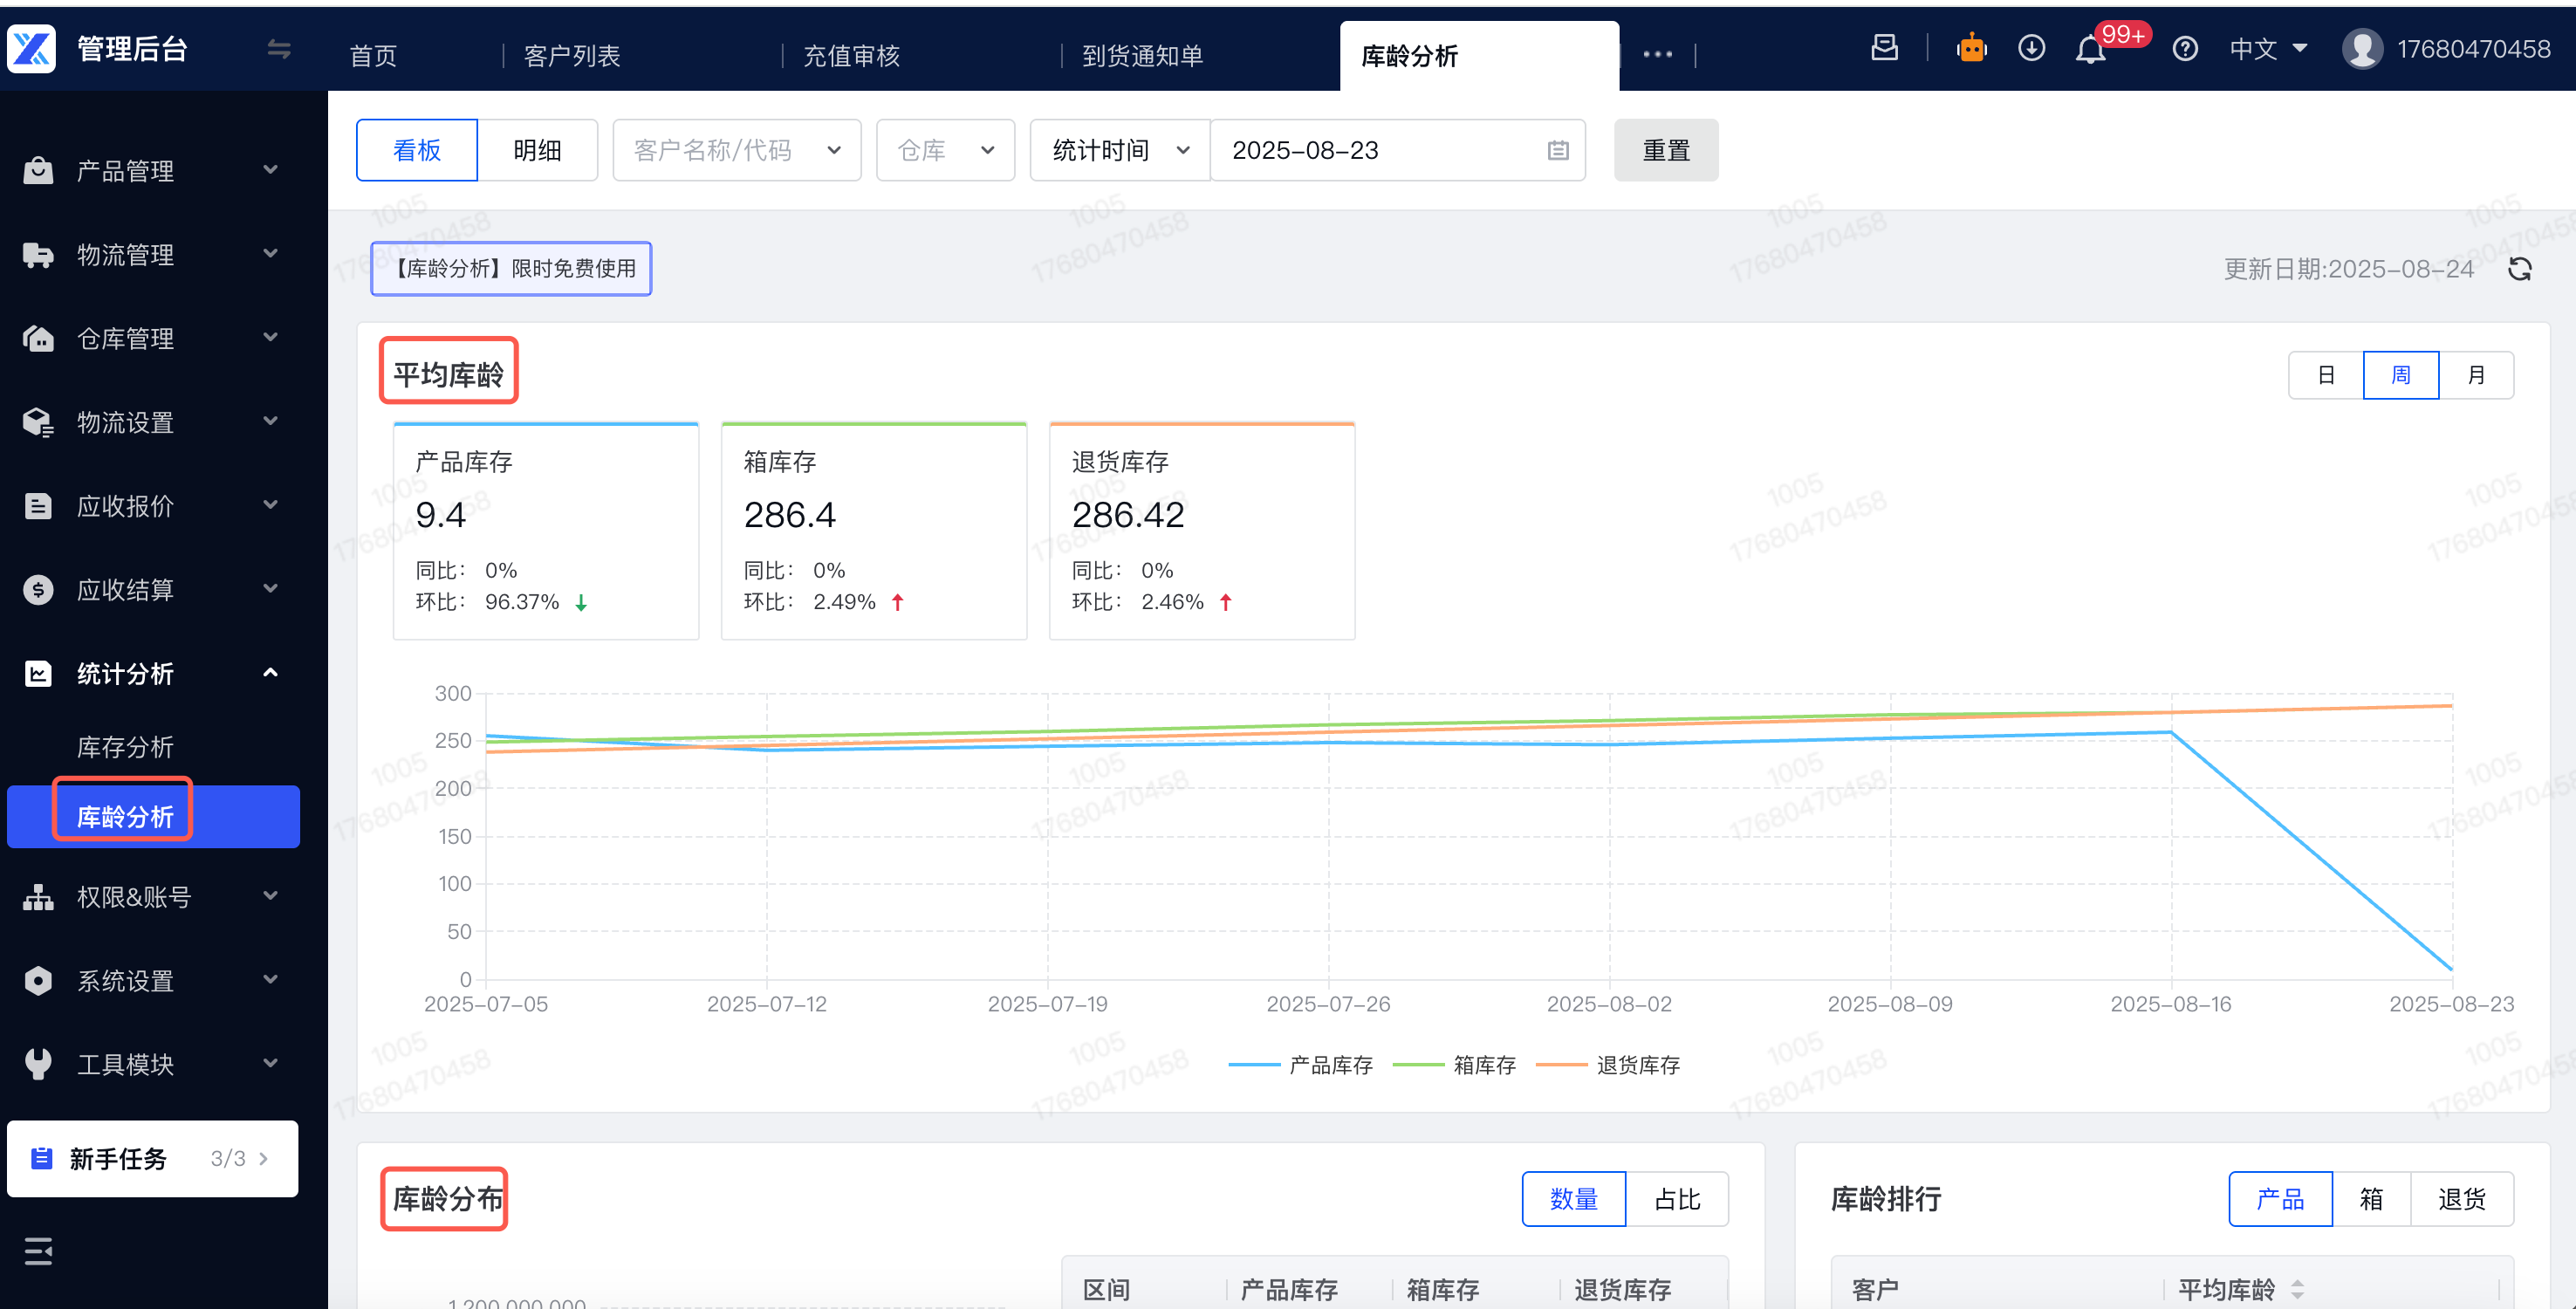Expand the 工具模块 menu chevron
The height and width of the screenshot is (1309, 2576).
[270, 1064]
